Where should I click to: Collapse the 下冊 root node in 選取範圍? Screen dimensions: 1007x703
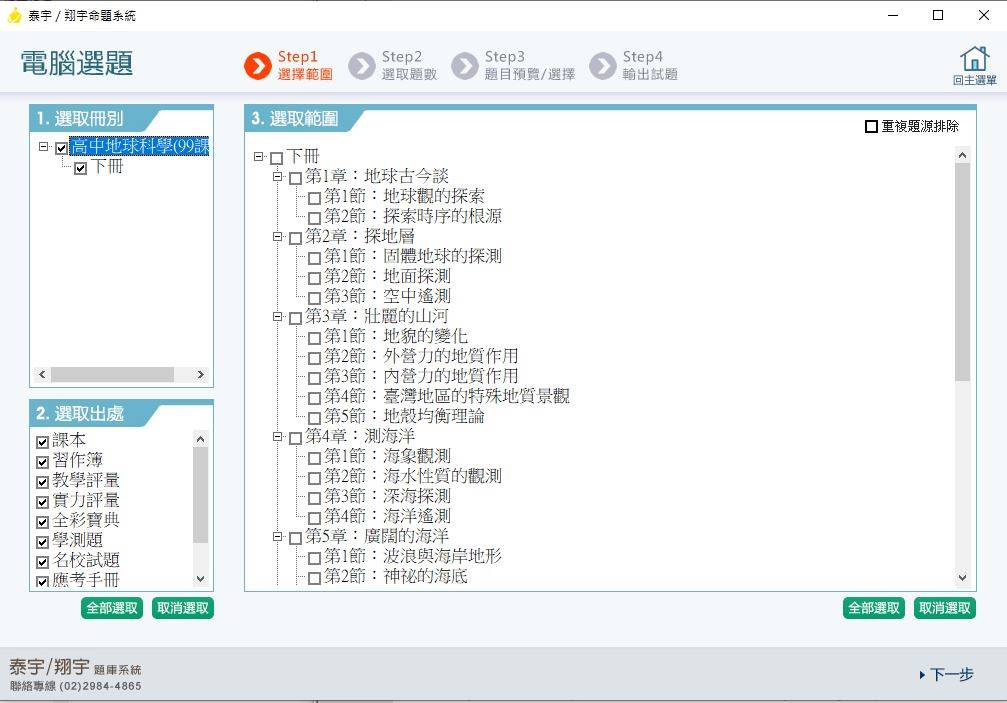click(x=258, y=156)
